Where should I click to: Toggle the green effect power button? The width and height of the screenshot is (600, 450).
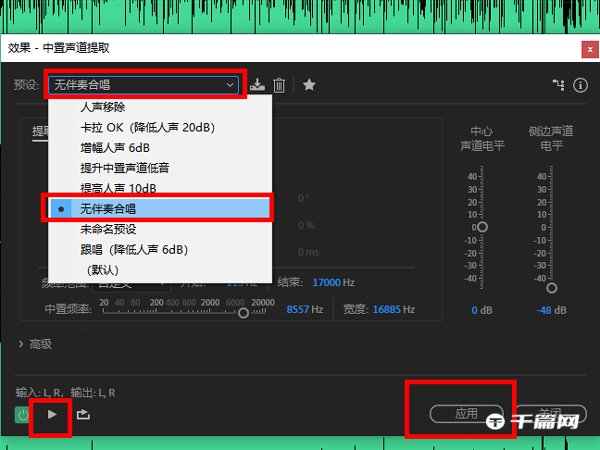22,415
